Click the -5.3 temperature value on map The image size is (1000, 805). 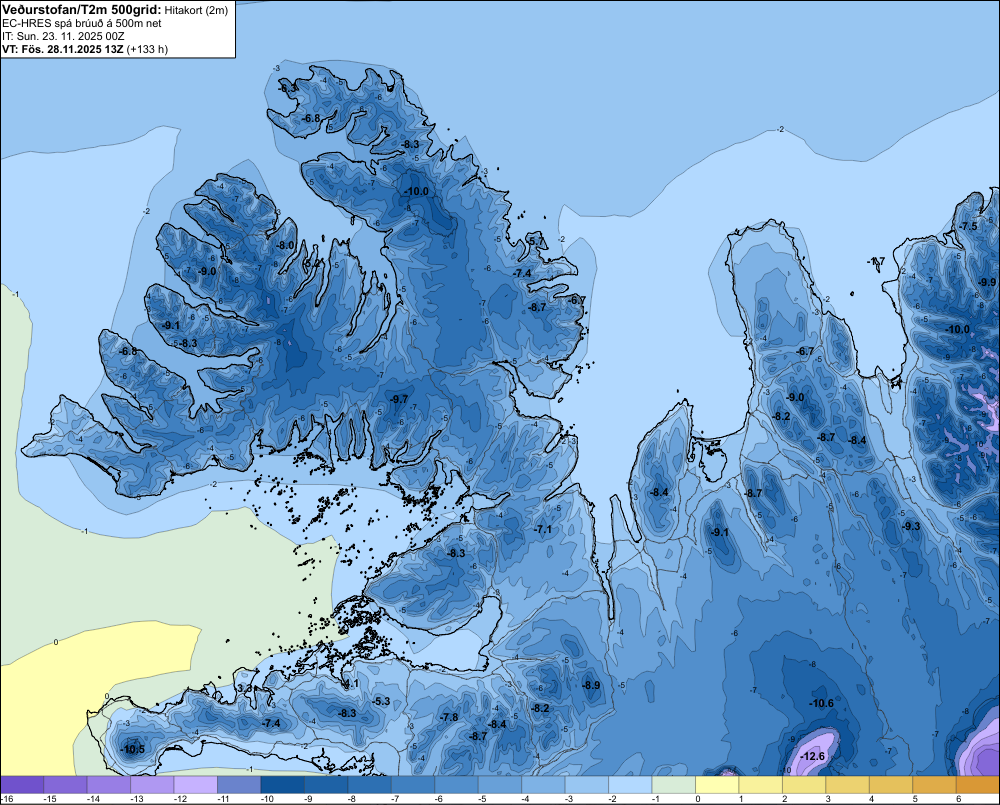tap(381, 702)
